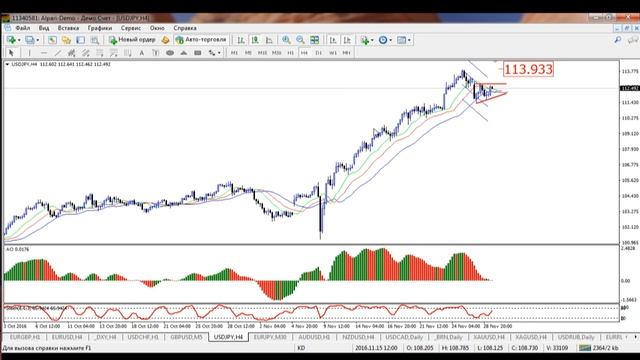Switch to H1 timeframe
Screen dimensions: 640x360
pos(291,53)
